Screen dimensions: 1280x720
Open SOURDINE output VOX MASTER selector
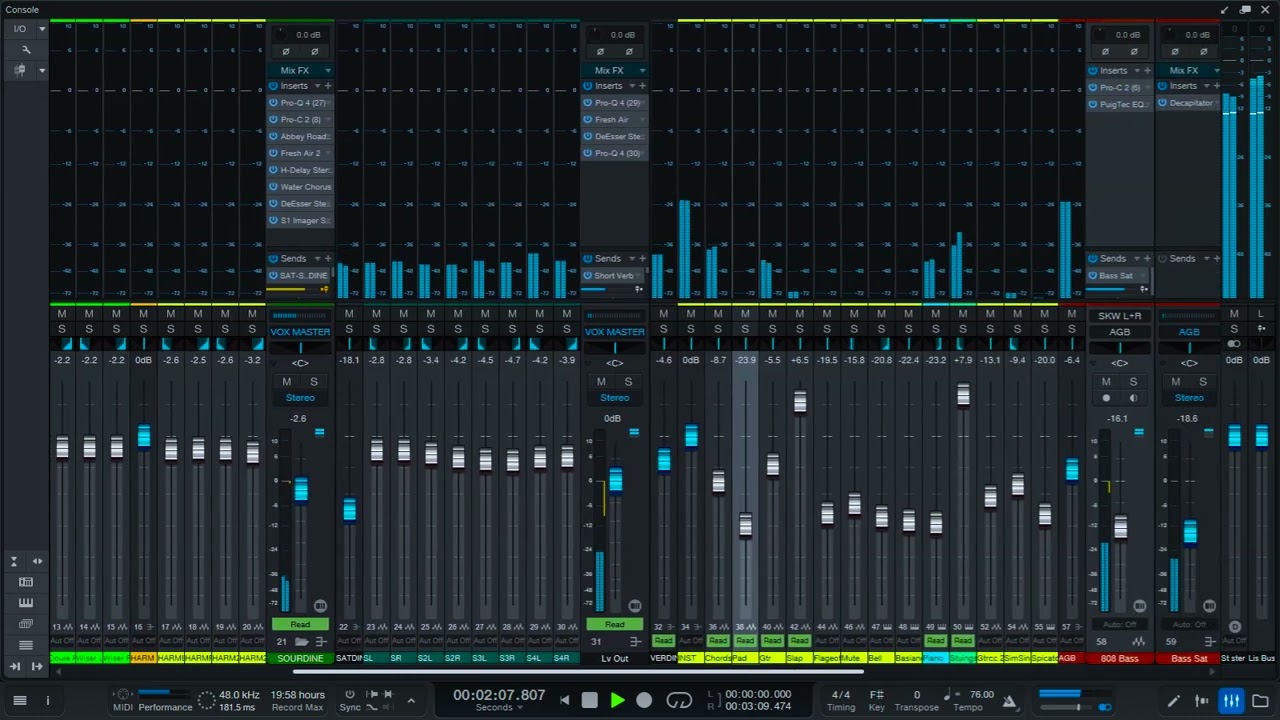[x=300, y=332]
